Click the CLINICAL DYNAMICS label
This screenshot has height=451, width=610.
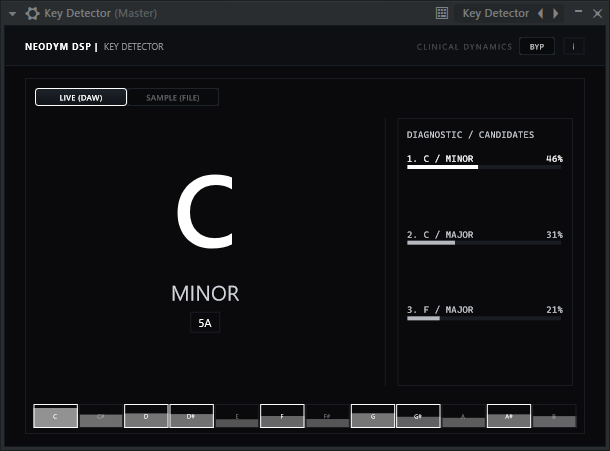[465, 47]
